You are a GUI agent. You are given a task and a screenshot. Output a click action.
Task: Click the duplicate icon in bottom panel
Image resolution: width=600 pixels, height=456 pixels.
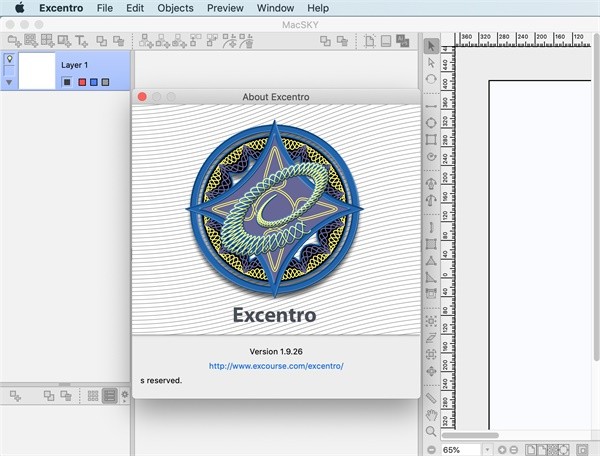tap(49, 396)
